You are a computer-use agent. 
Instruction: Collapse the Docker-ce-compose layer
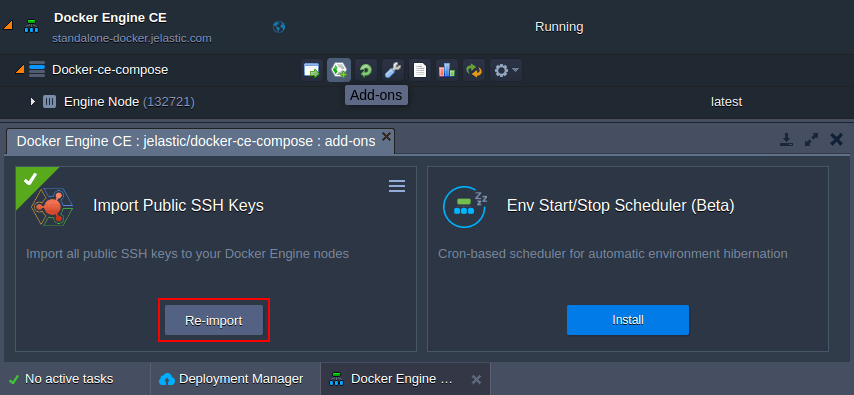click(20, 70)
